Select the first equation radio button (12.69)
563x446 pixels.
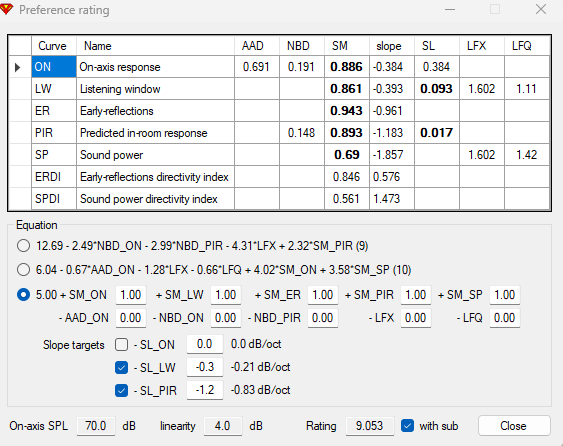[x=23, y=246]
